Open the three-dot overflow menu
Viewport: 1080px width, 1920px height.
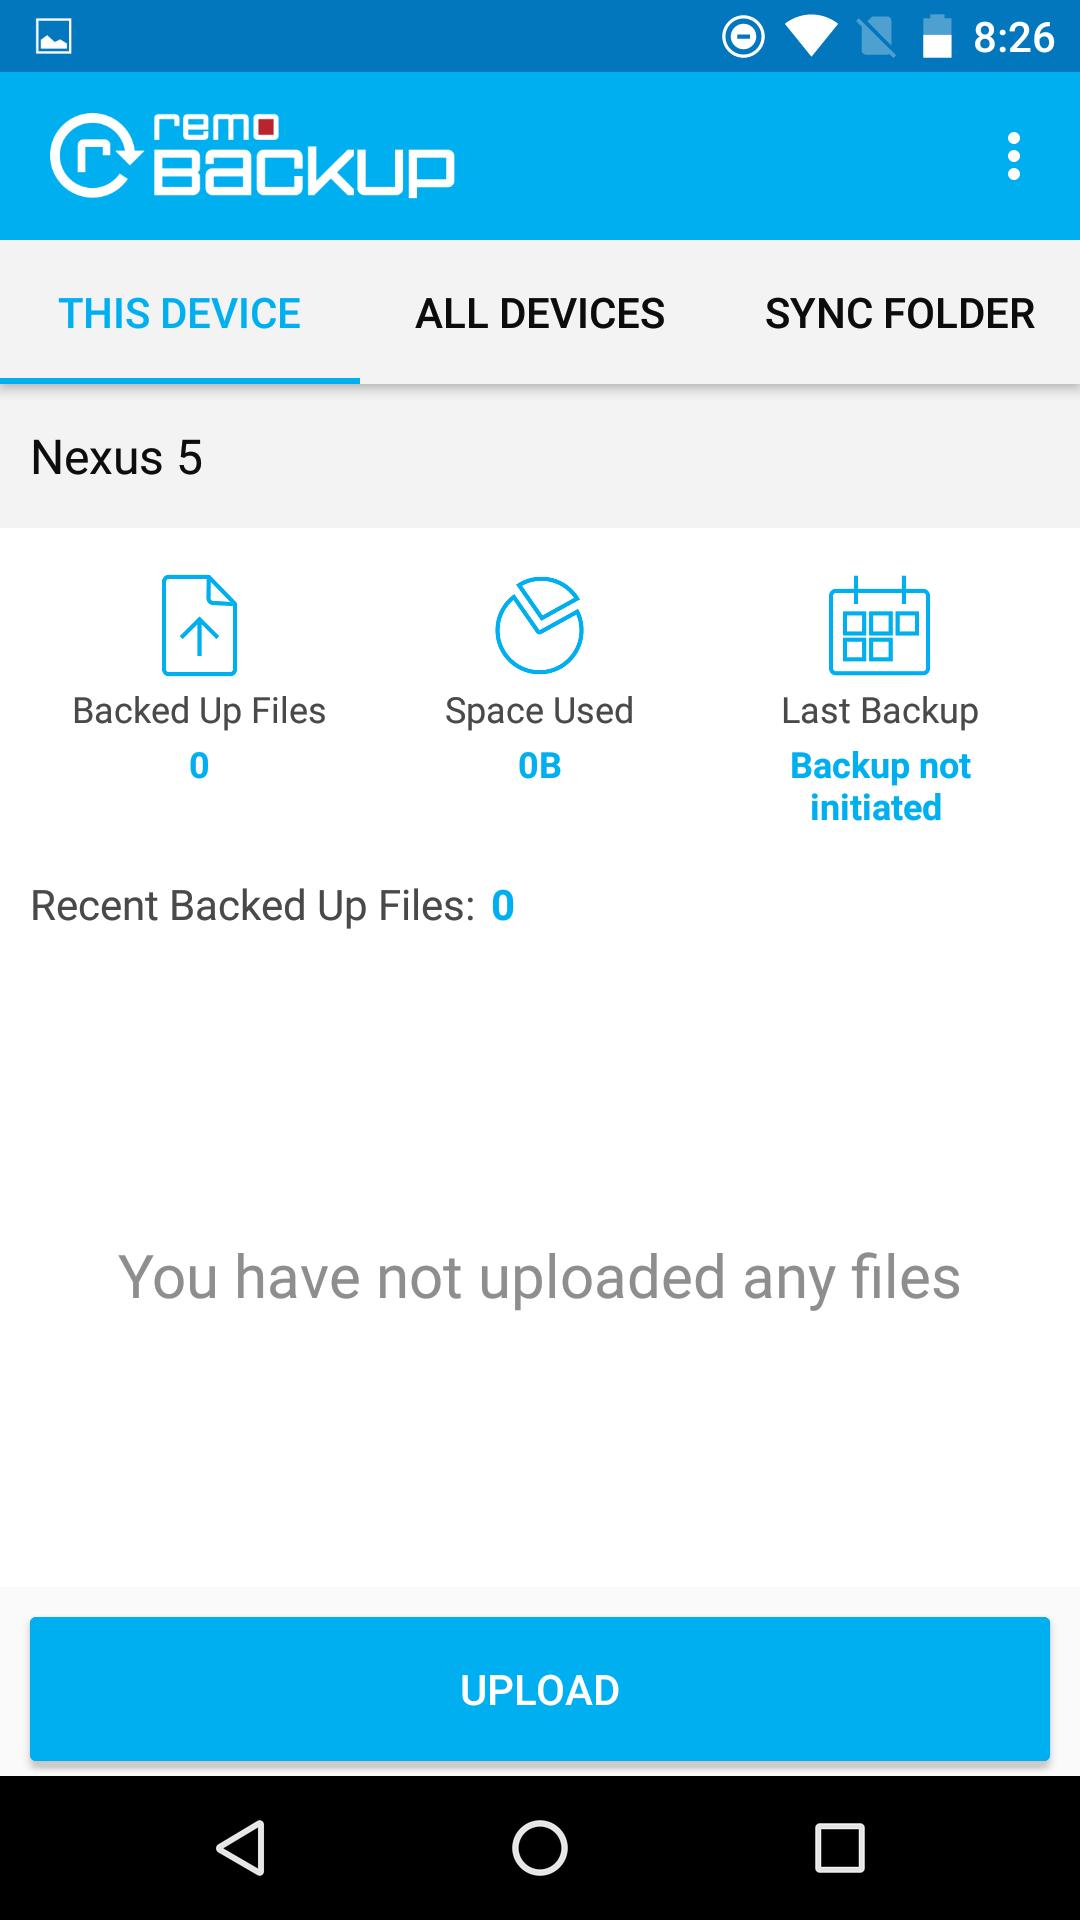[x=1013, y=157]
